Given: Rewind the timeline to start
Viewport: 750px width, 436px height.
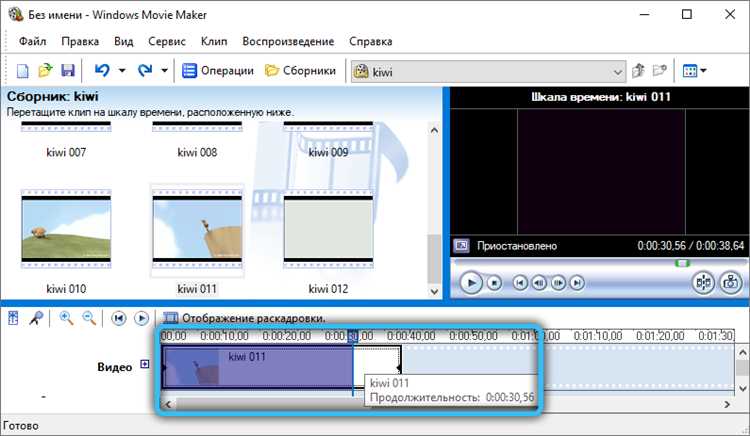Looking at the screenshot, I should click(119, 318).
